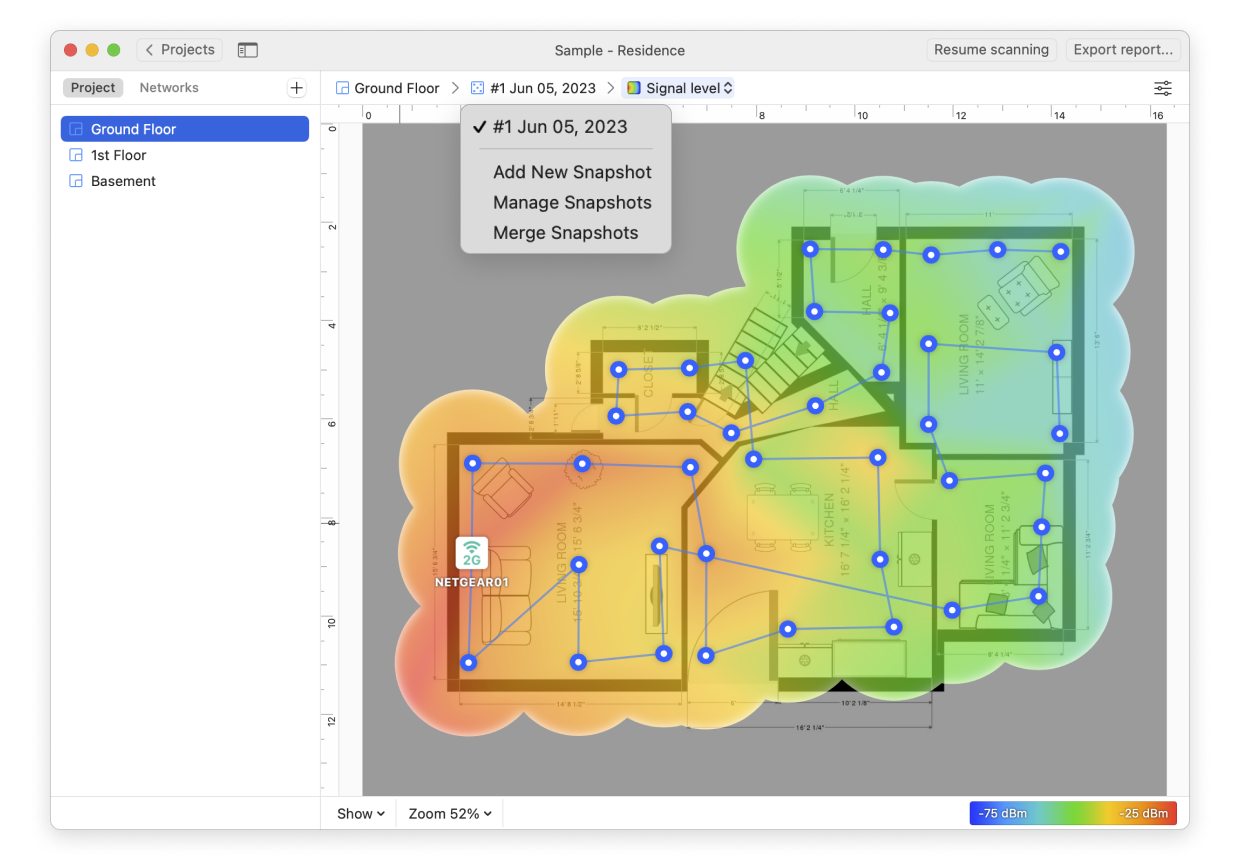Click Resume scanning button
This screenshot has height=860, width=1240.
991,50
